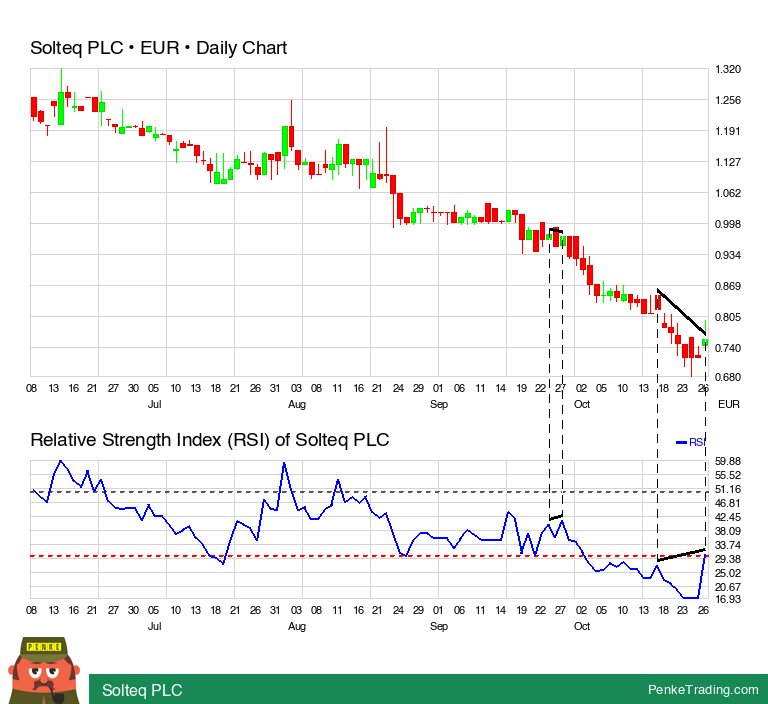Viewport: 768px width, 704px height.
Task: Click the chart title 'Solteq PLC • EUR • Daily Chart'
Action: (158, 48)
